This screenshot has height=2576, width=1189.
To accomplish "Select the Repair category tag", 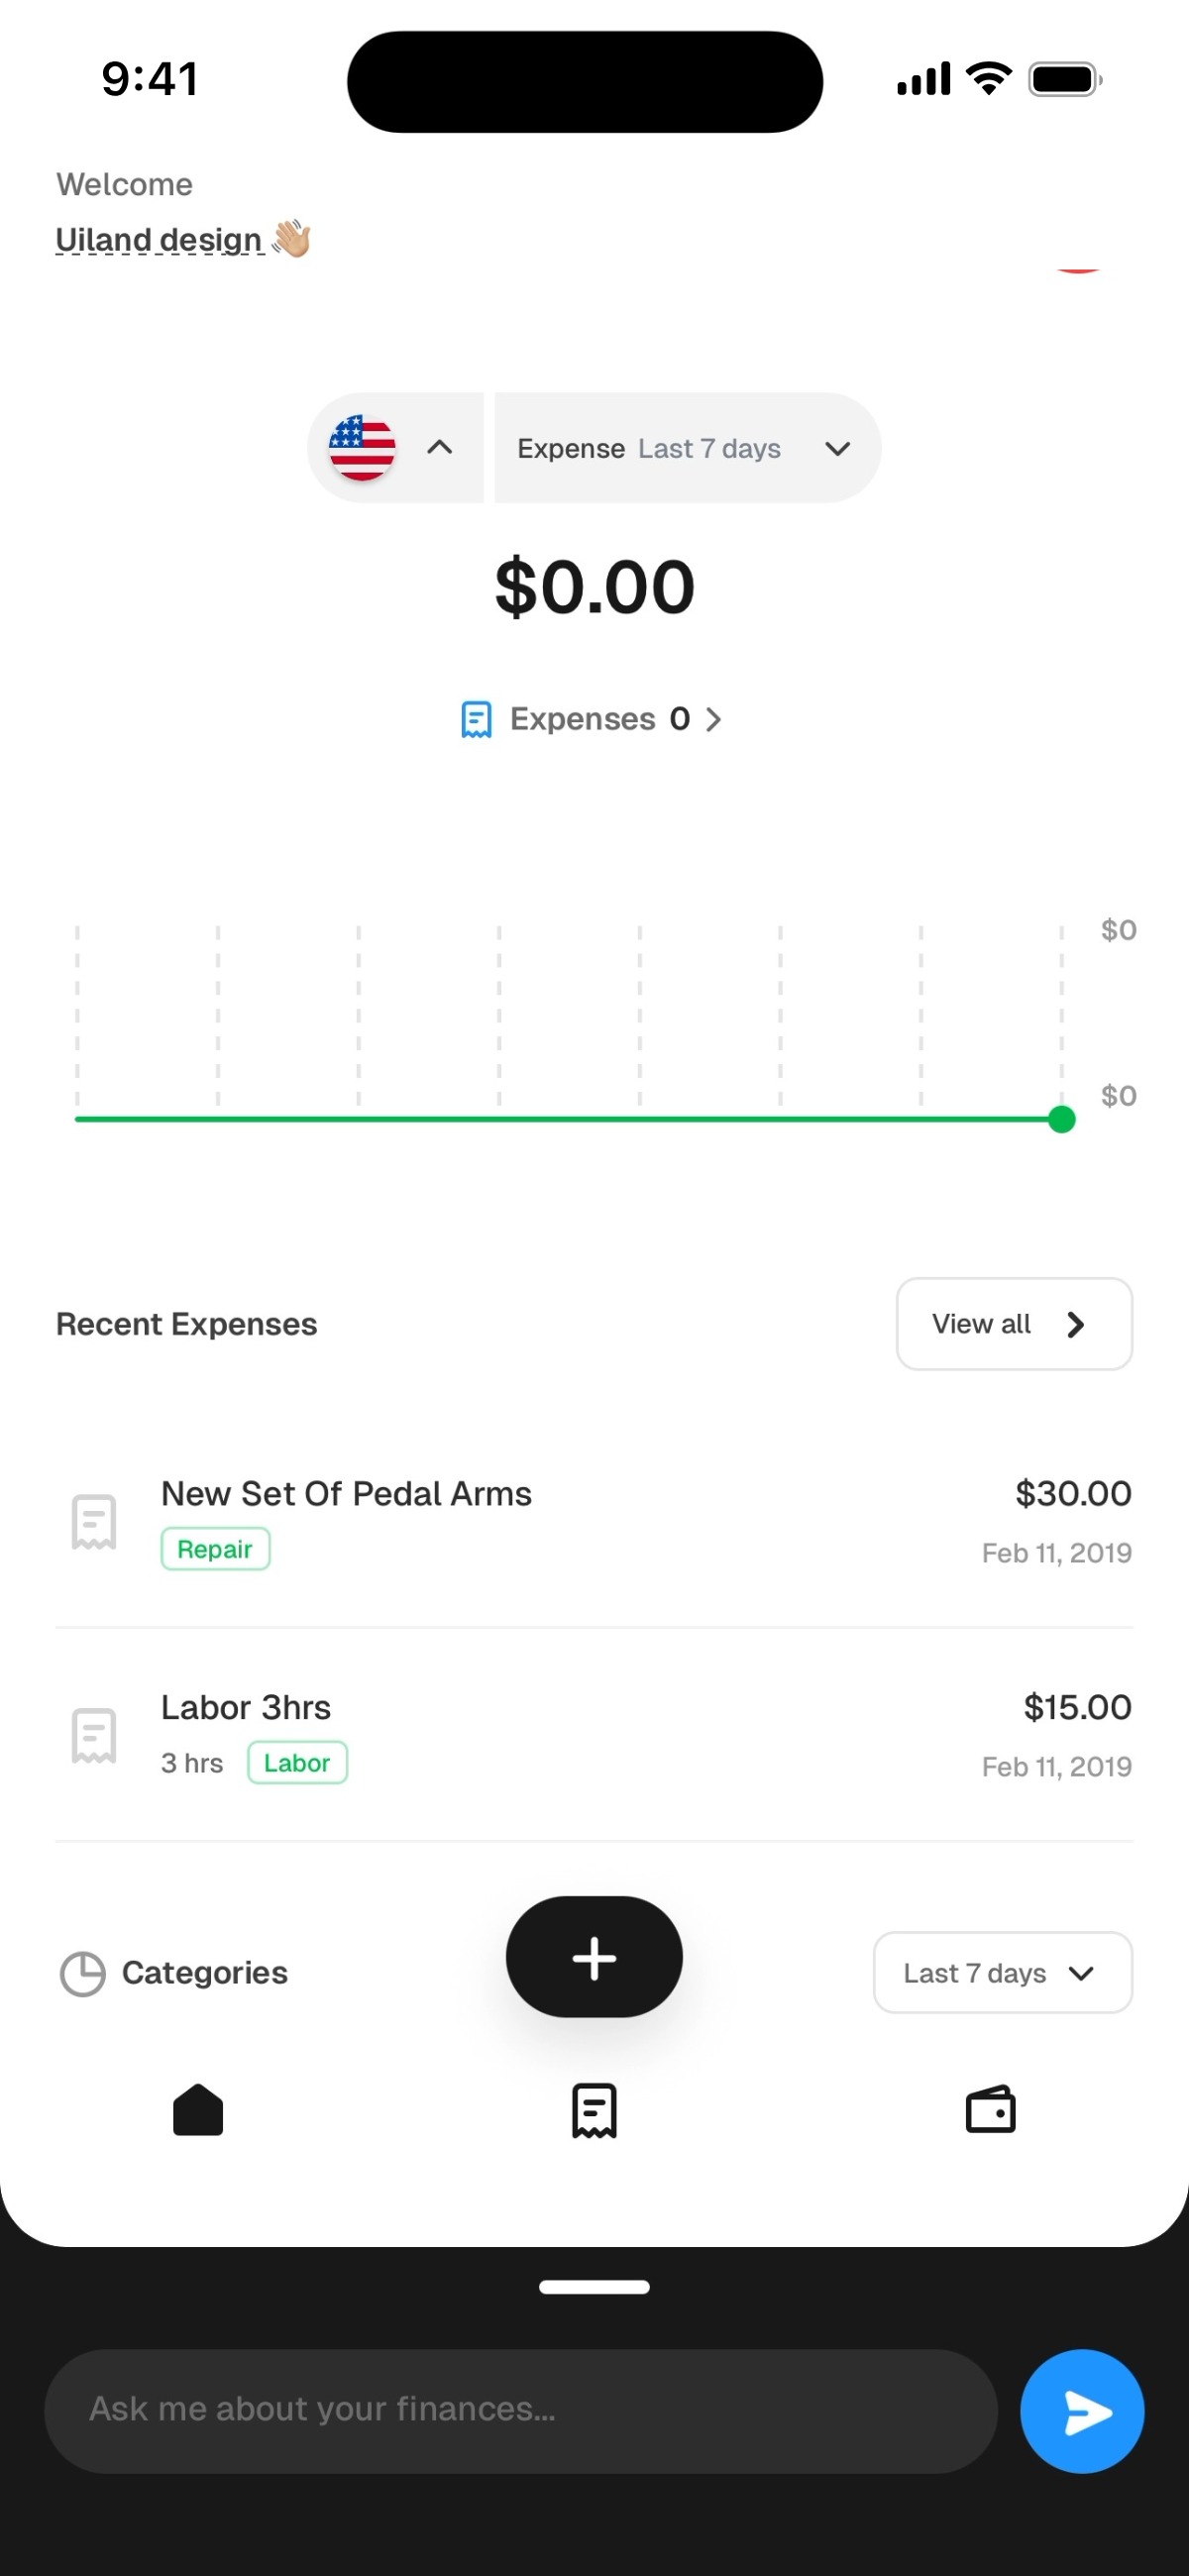I will coord(215,1549).
